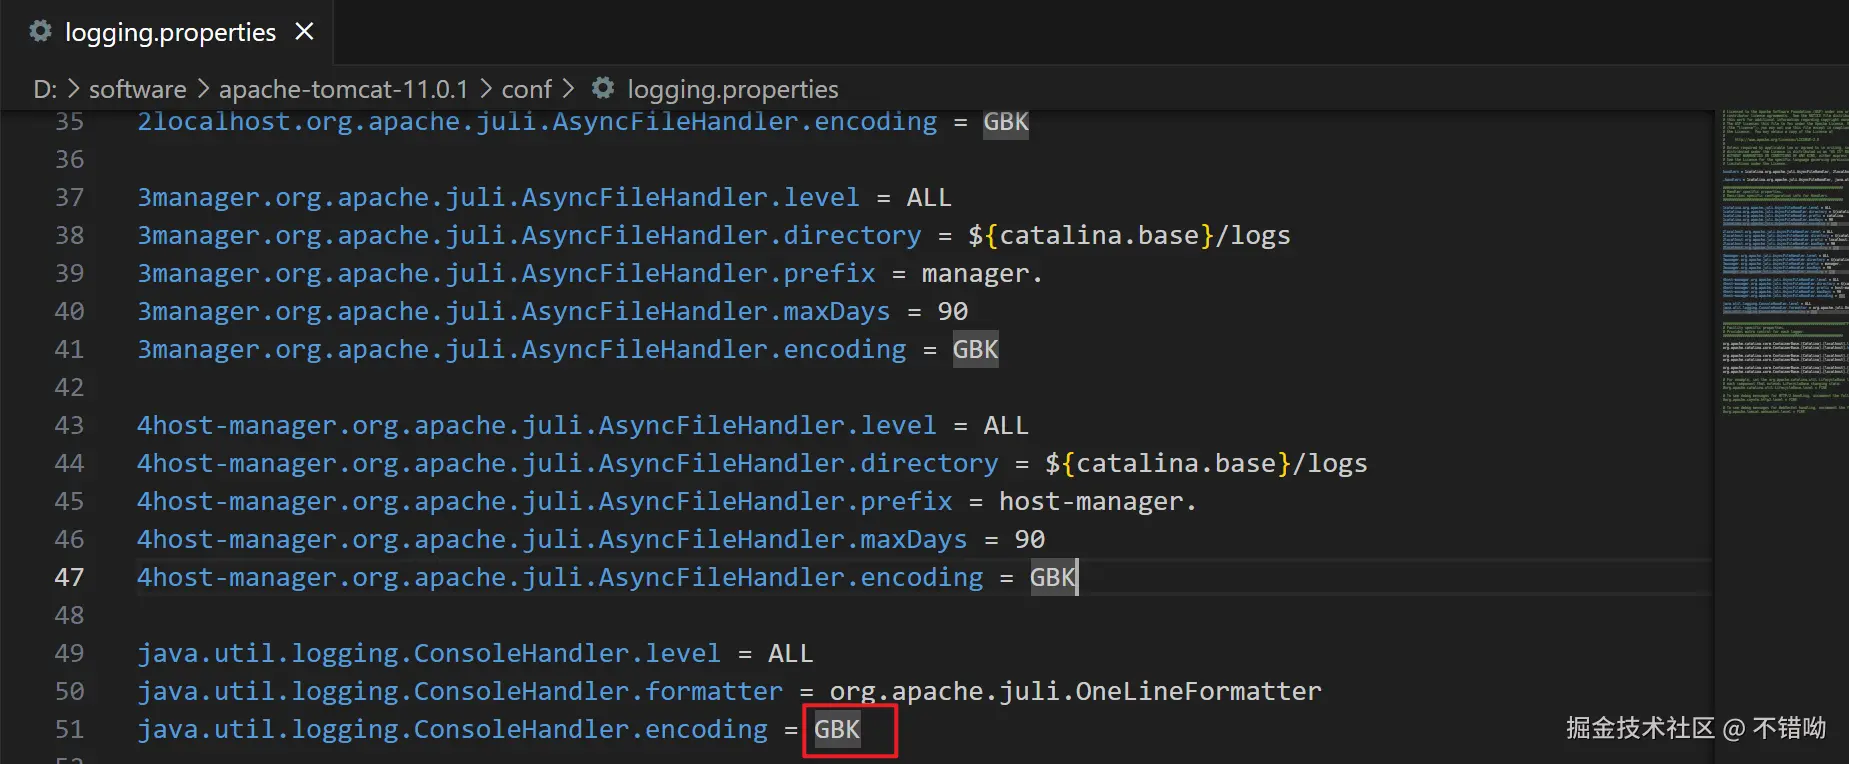Viewport: 1849px width, 764px height.
Task: Click the minimap code overview
Action: tap(1783, 260)
